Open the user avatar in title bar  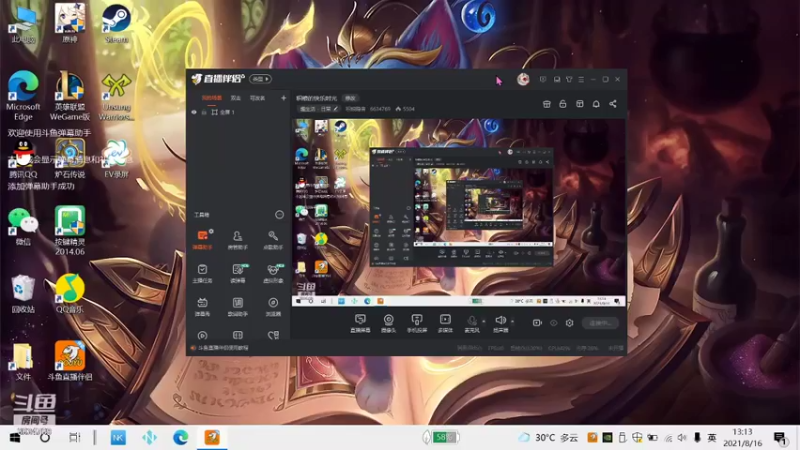click(523, 79)
